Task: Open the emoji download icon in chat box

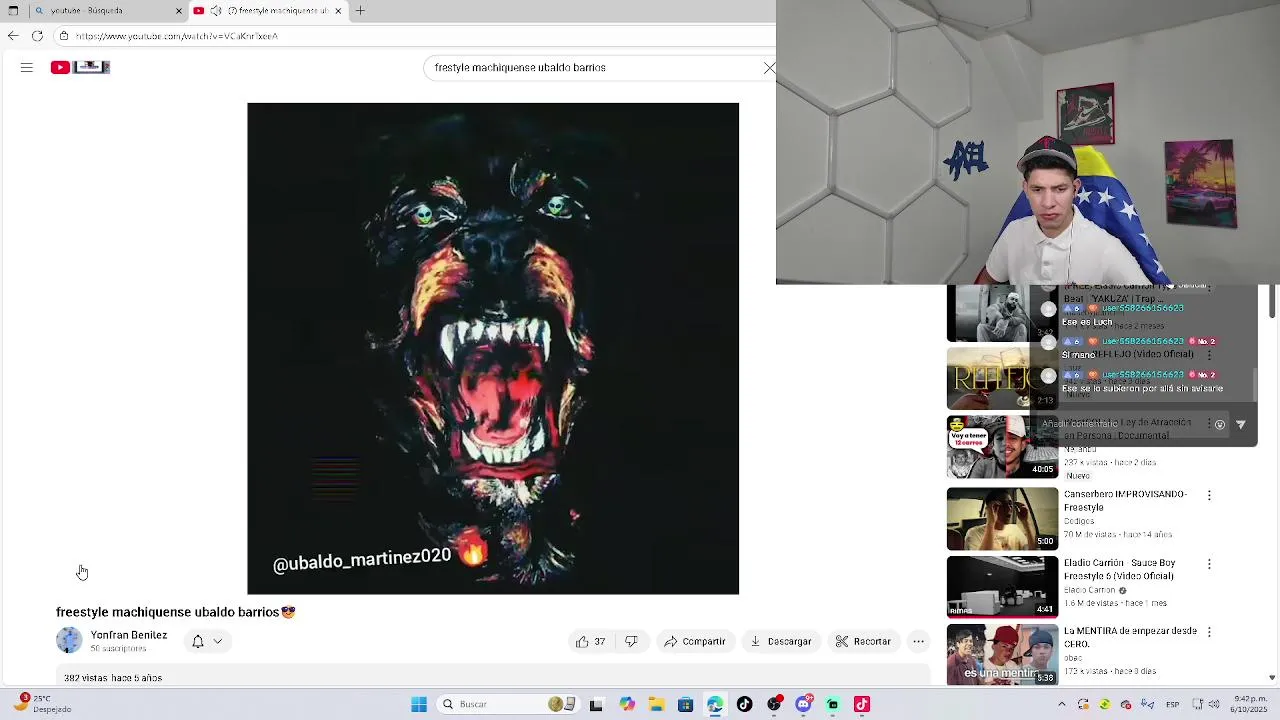Action: (1220, 424)
